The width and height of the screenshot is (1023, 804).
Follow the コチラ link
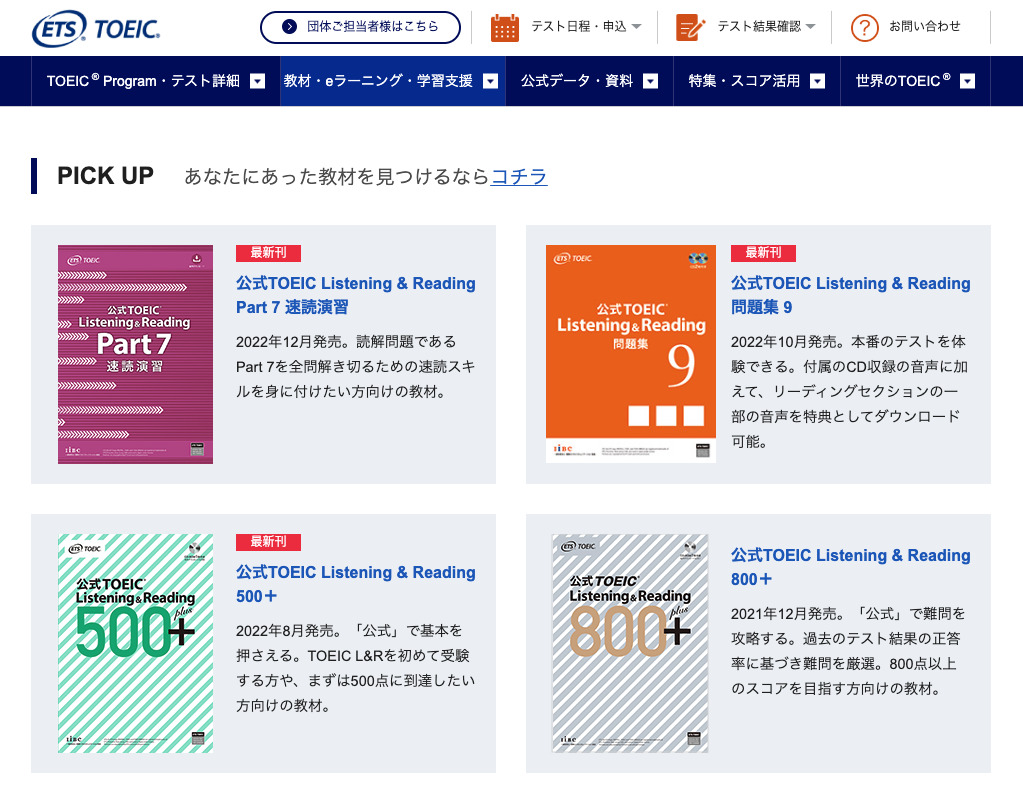[519, 176]
